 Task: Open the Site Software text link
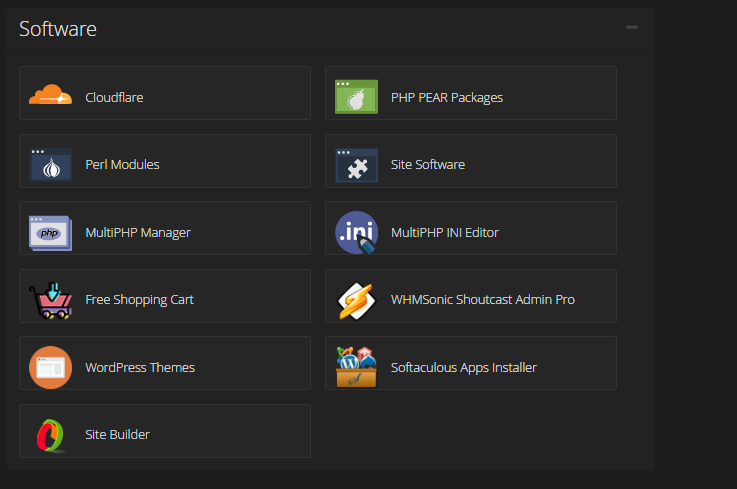(x=428, y=164)
